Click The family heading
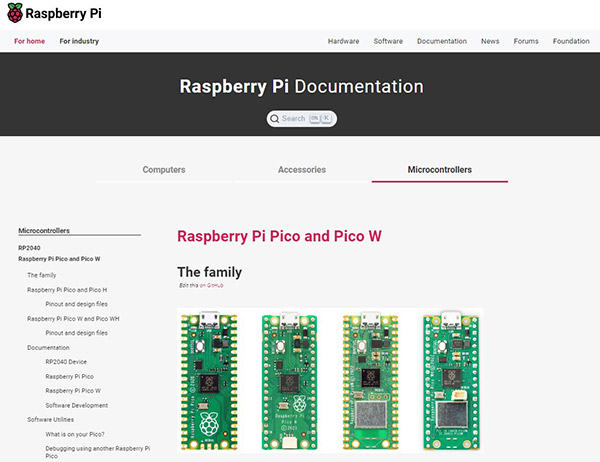 tap(209, 272)
